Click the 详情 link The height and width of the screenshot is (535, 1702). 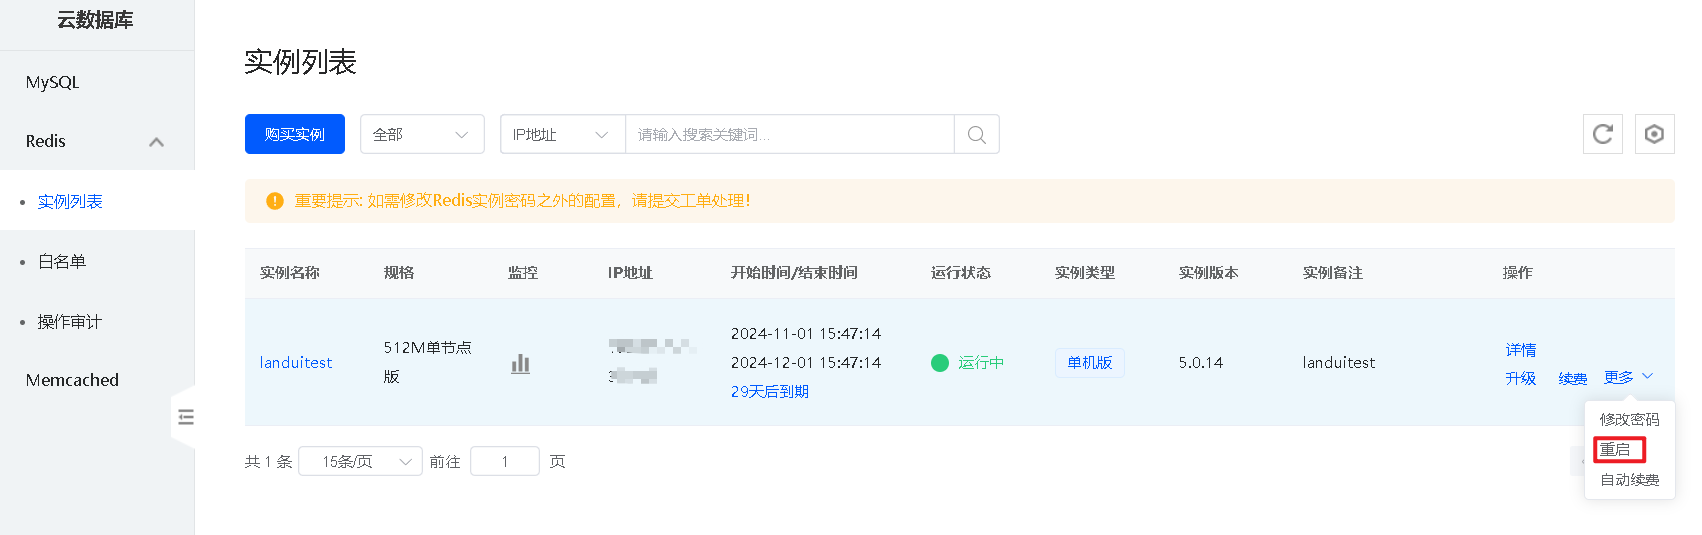1520,350
